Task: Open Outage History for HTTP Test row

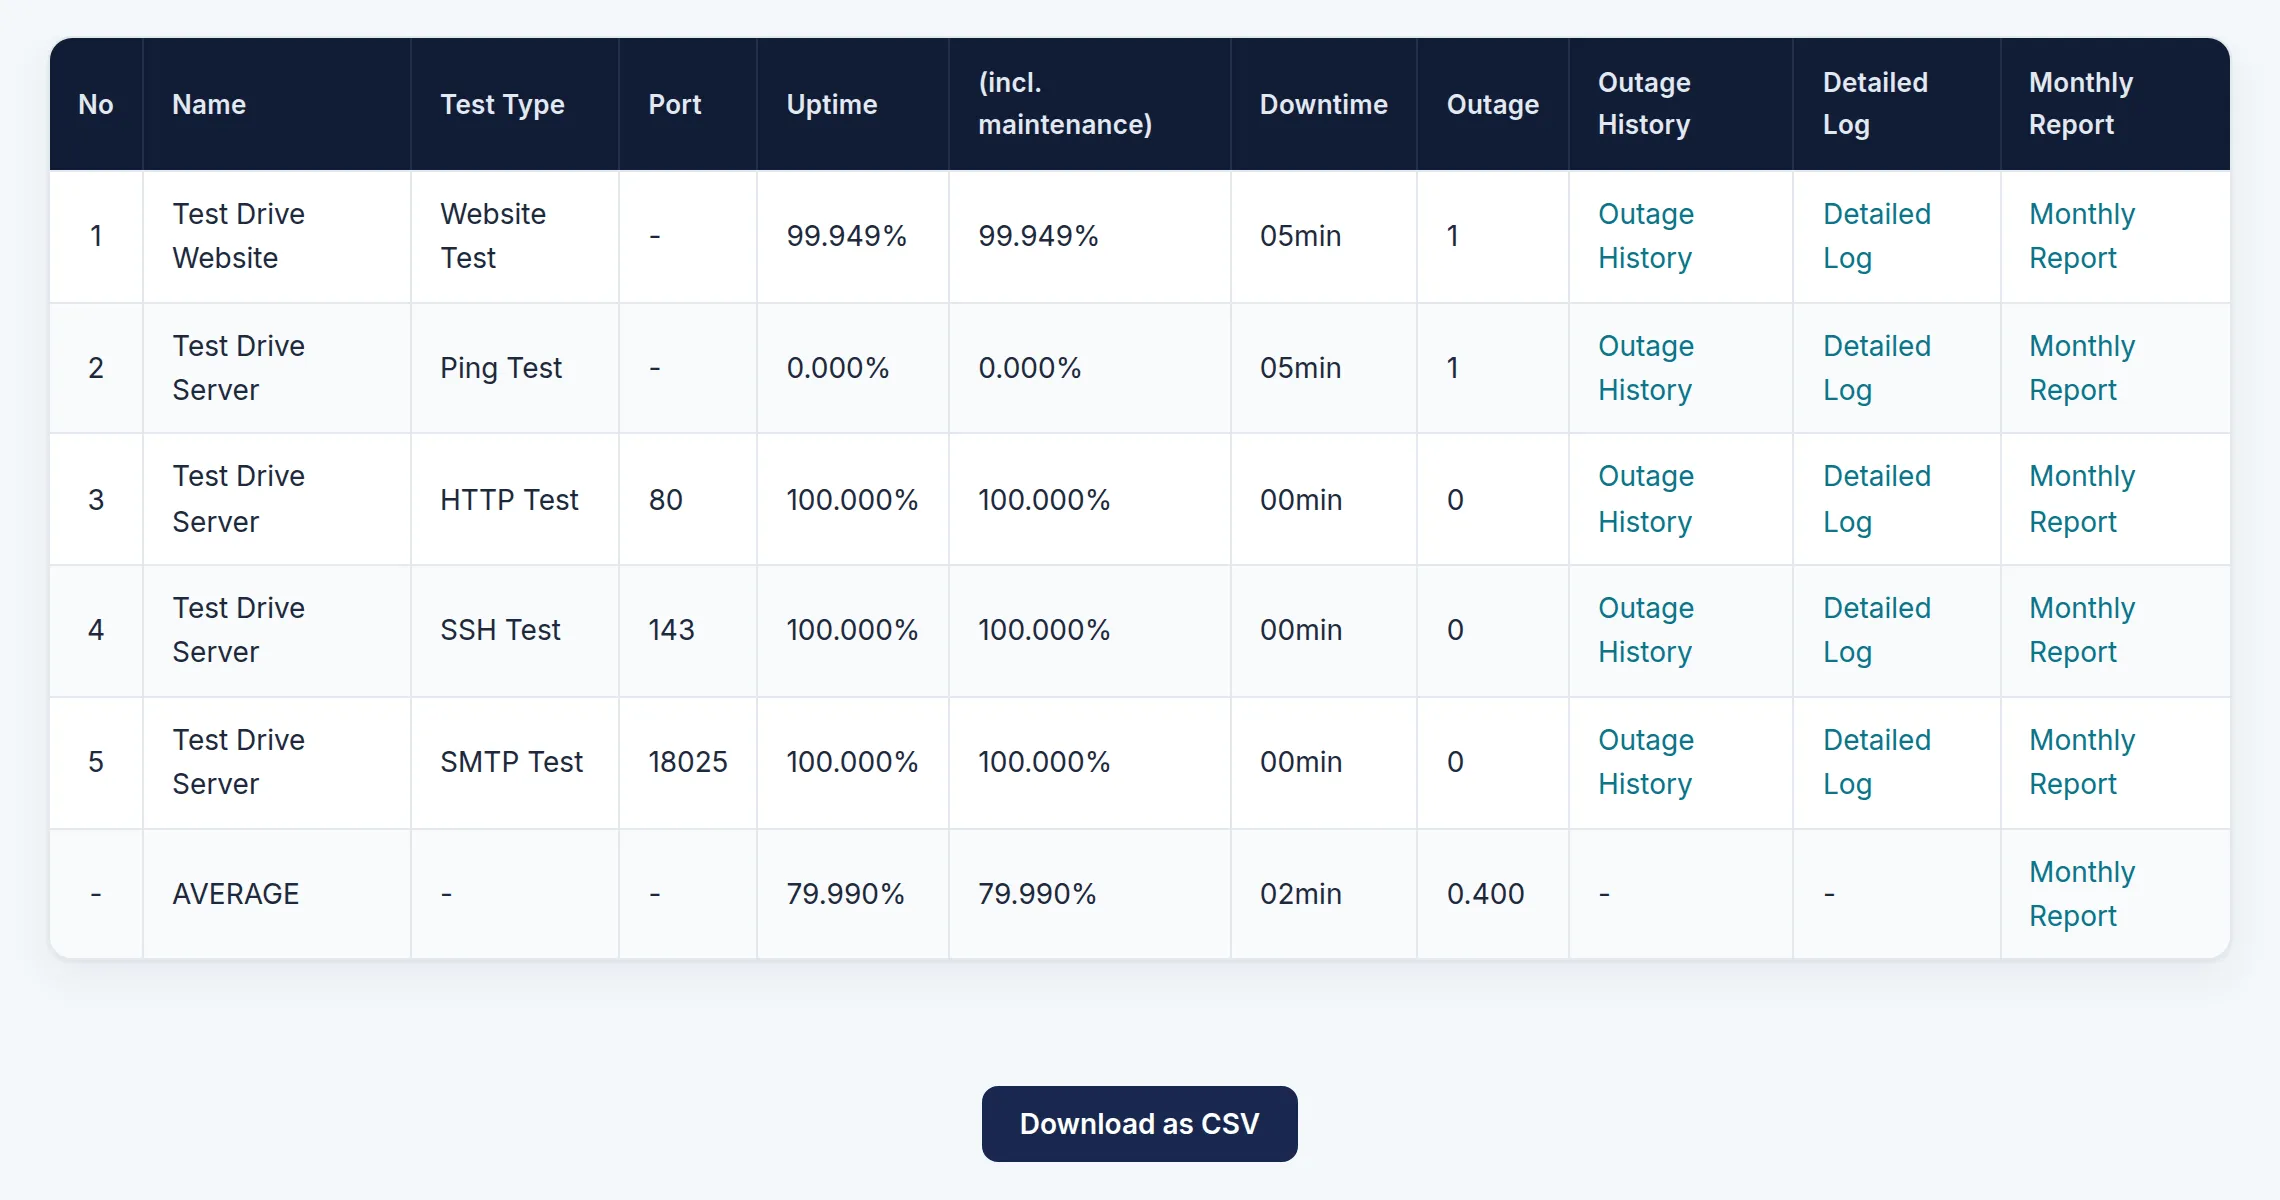Action: click(1646, 499)
